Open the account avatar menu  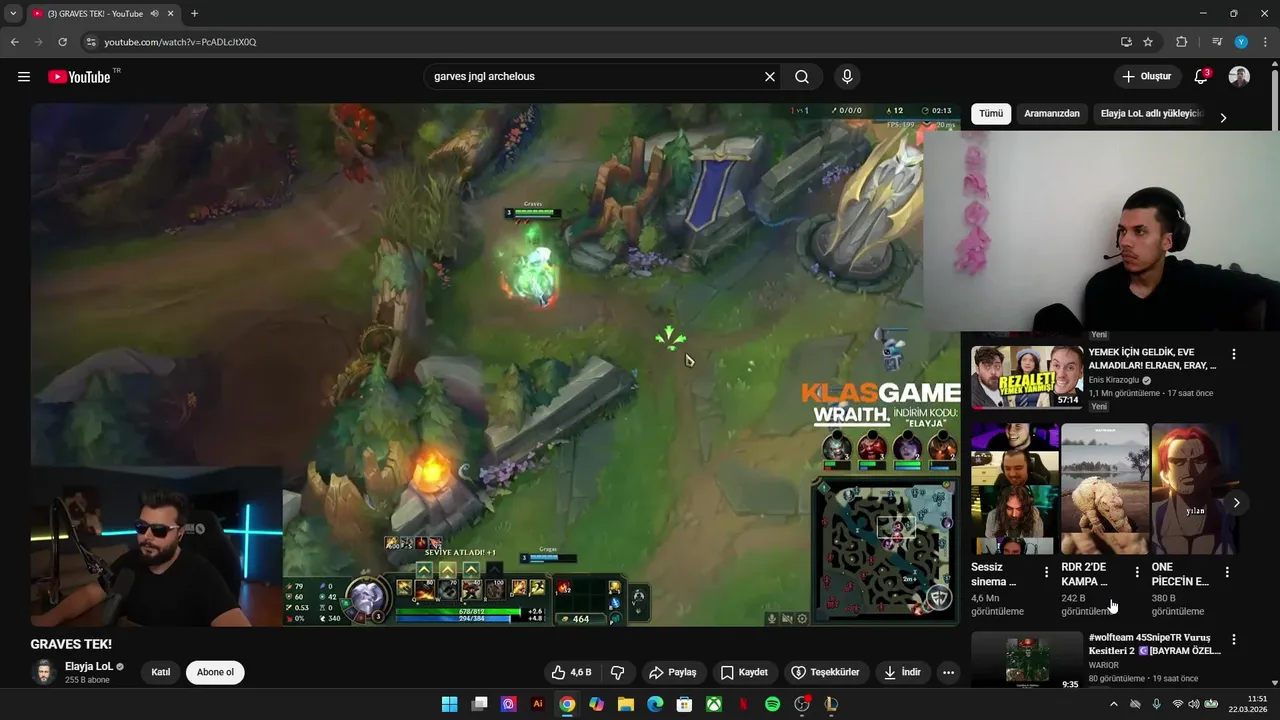coord(1239,77)
